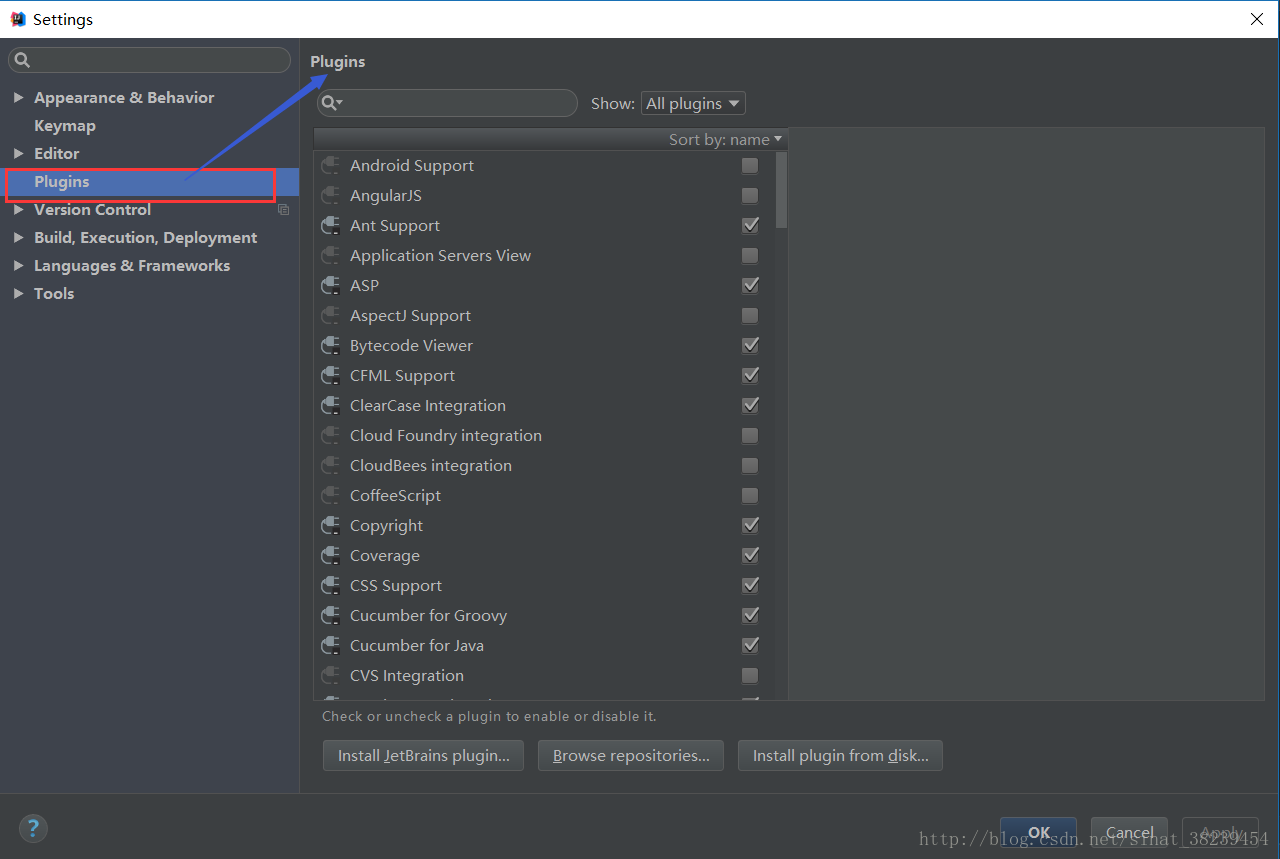Uncheck the ASP plugin checkbox
Screen dimensions: 1280x859
[x=750, y=286]
